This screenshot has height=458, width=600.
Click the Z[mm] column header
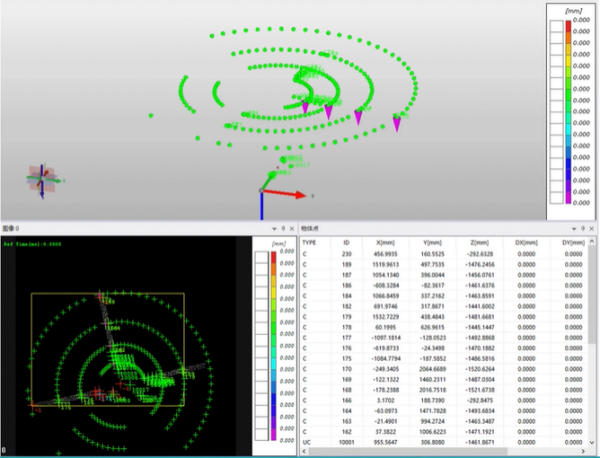(x=479, y=243)
